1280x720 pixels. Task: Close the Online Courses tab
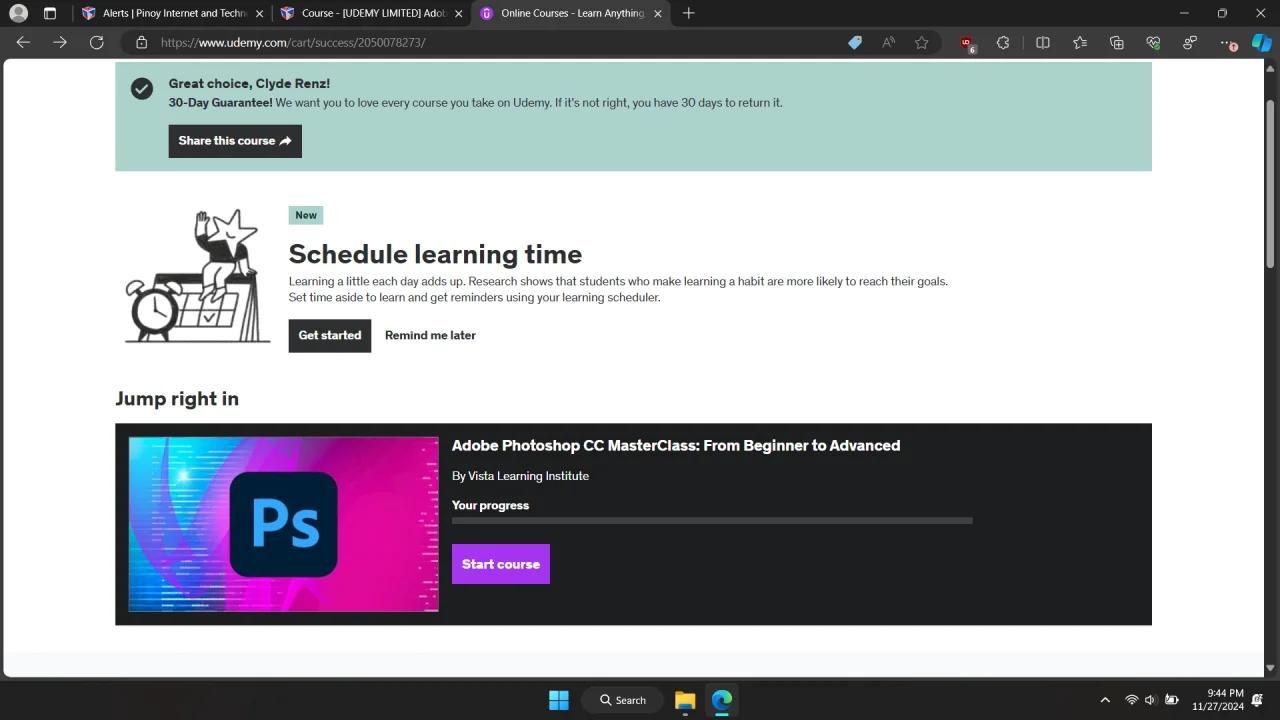[657, 14]
